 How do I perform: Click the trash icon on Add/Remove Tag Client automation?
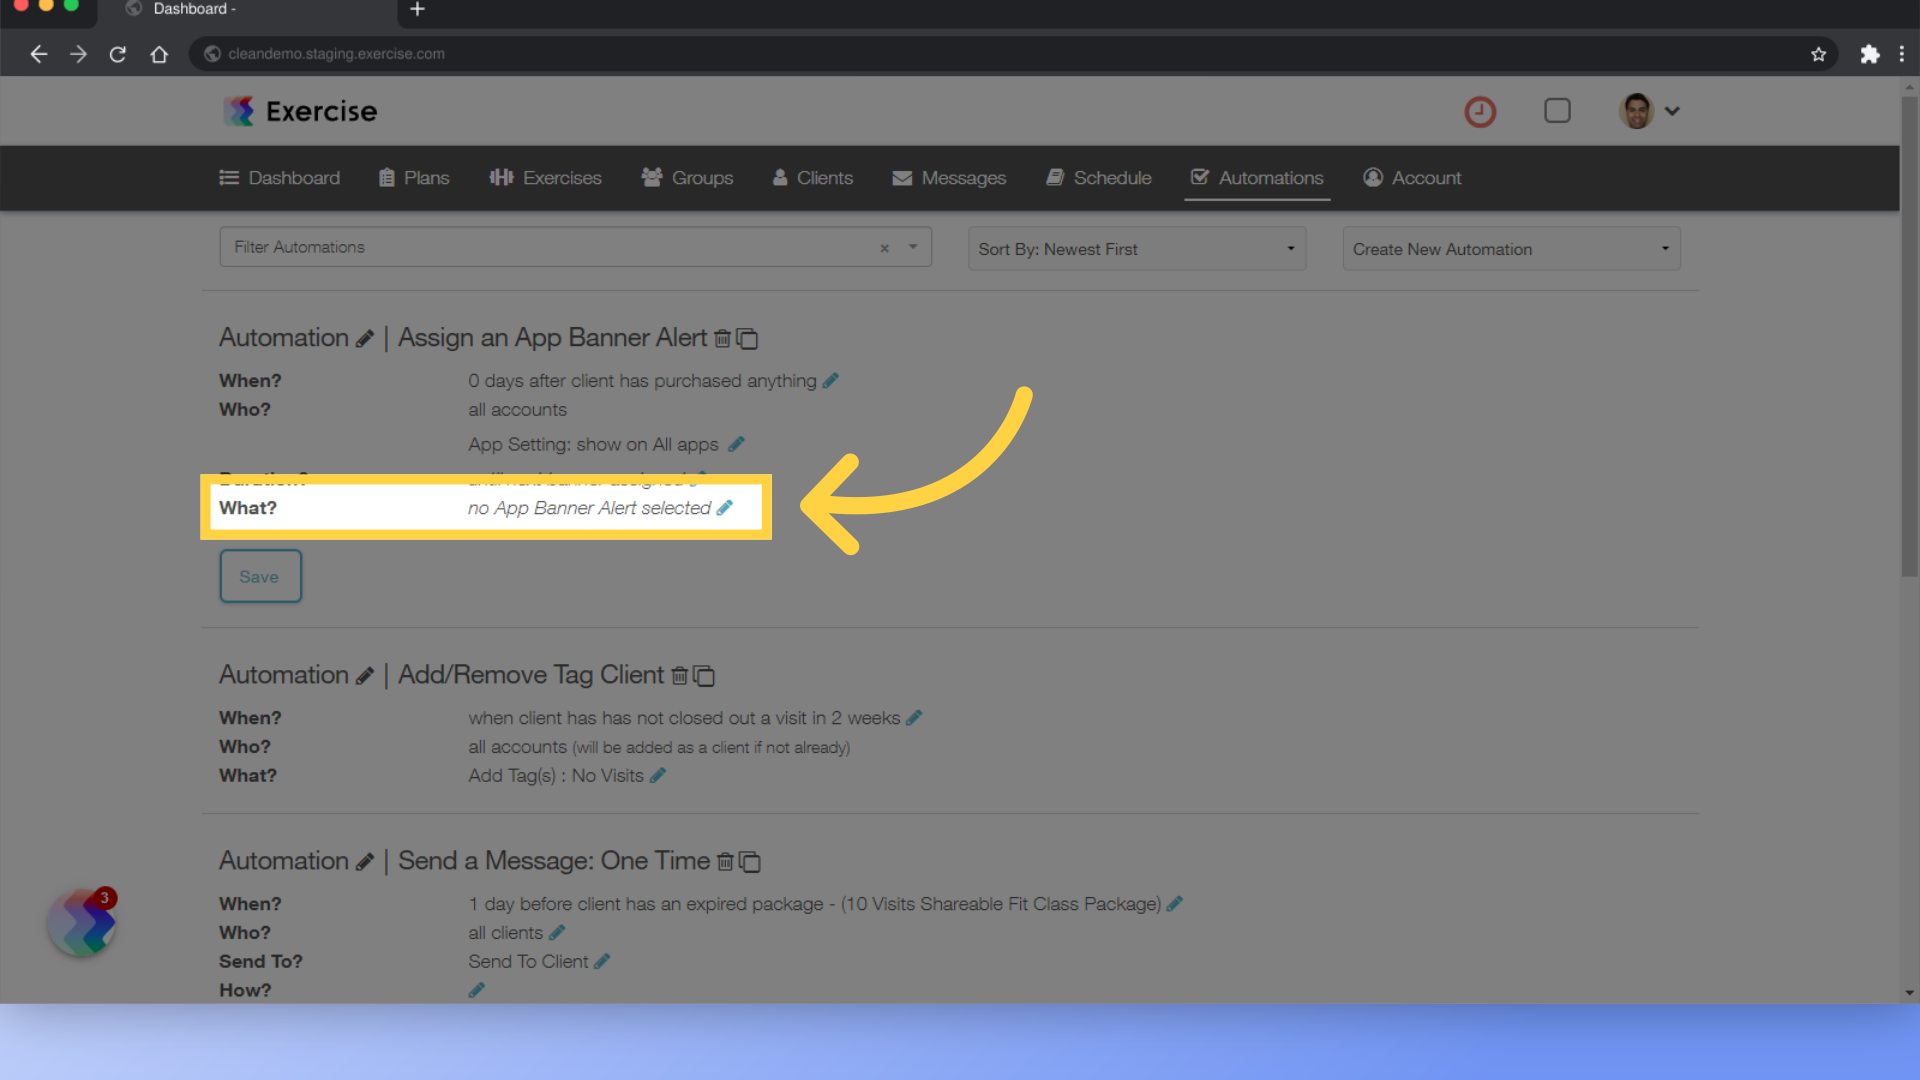coord(680,674)
